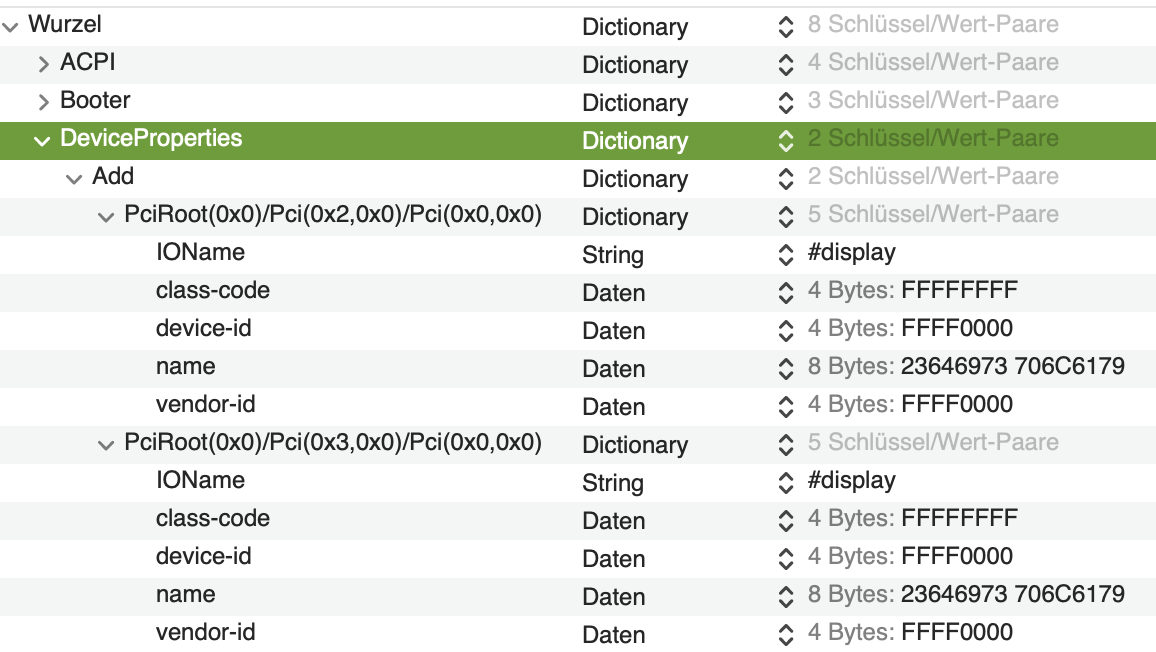Select the class-code key under Pci(0x3,0x0)

[x=212, y=518]
